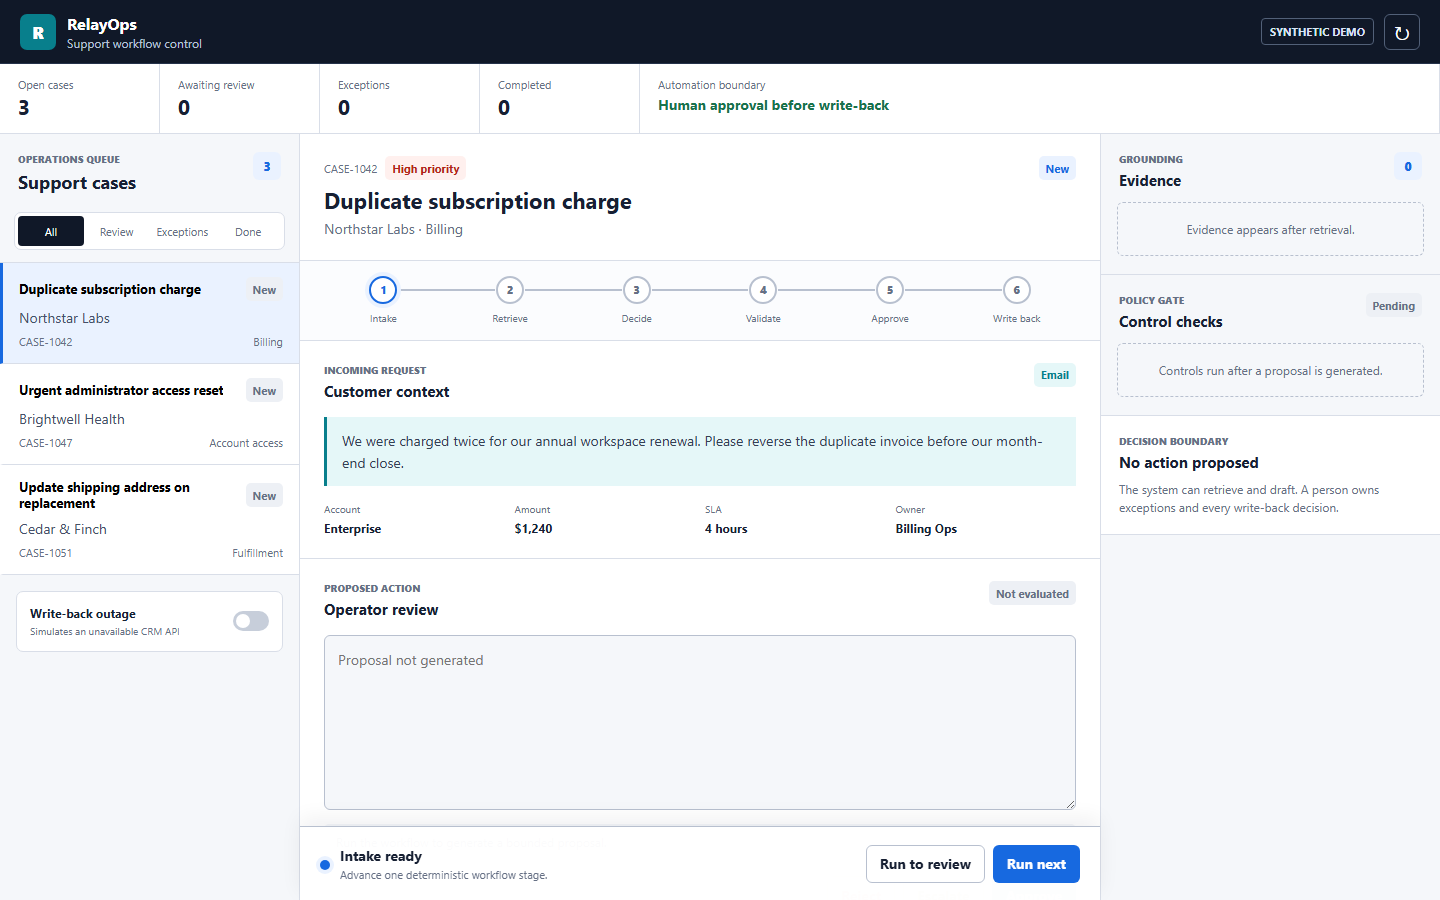
Task: Click the CASE-1047 identifier
Action: click(46, 443)
